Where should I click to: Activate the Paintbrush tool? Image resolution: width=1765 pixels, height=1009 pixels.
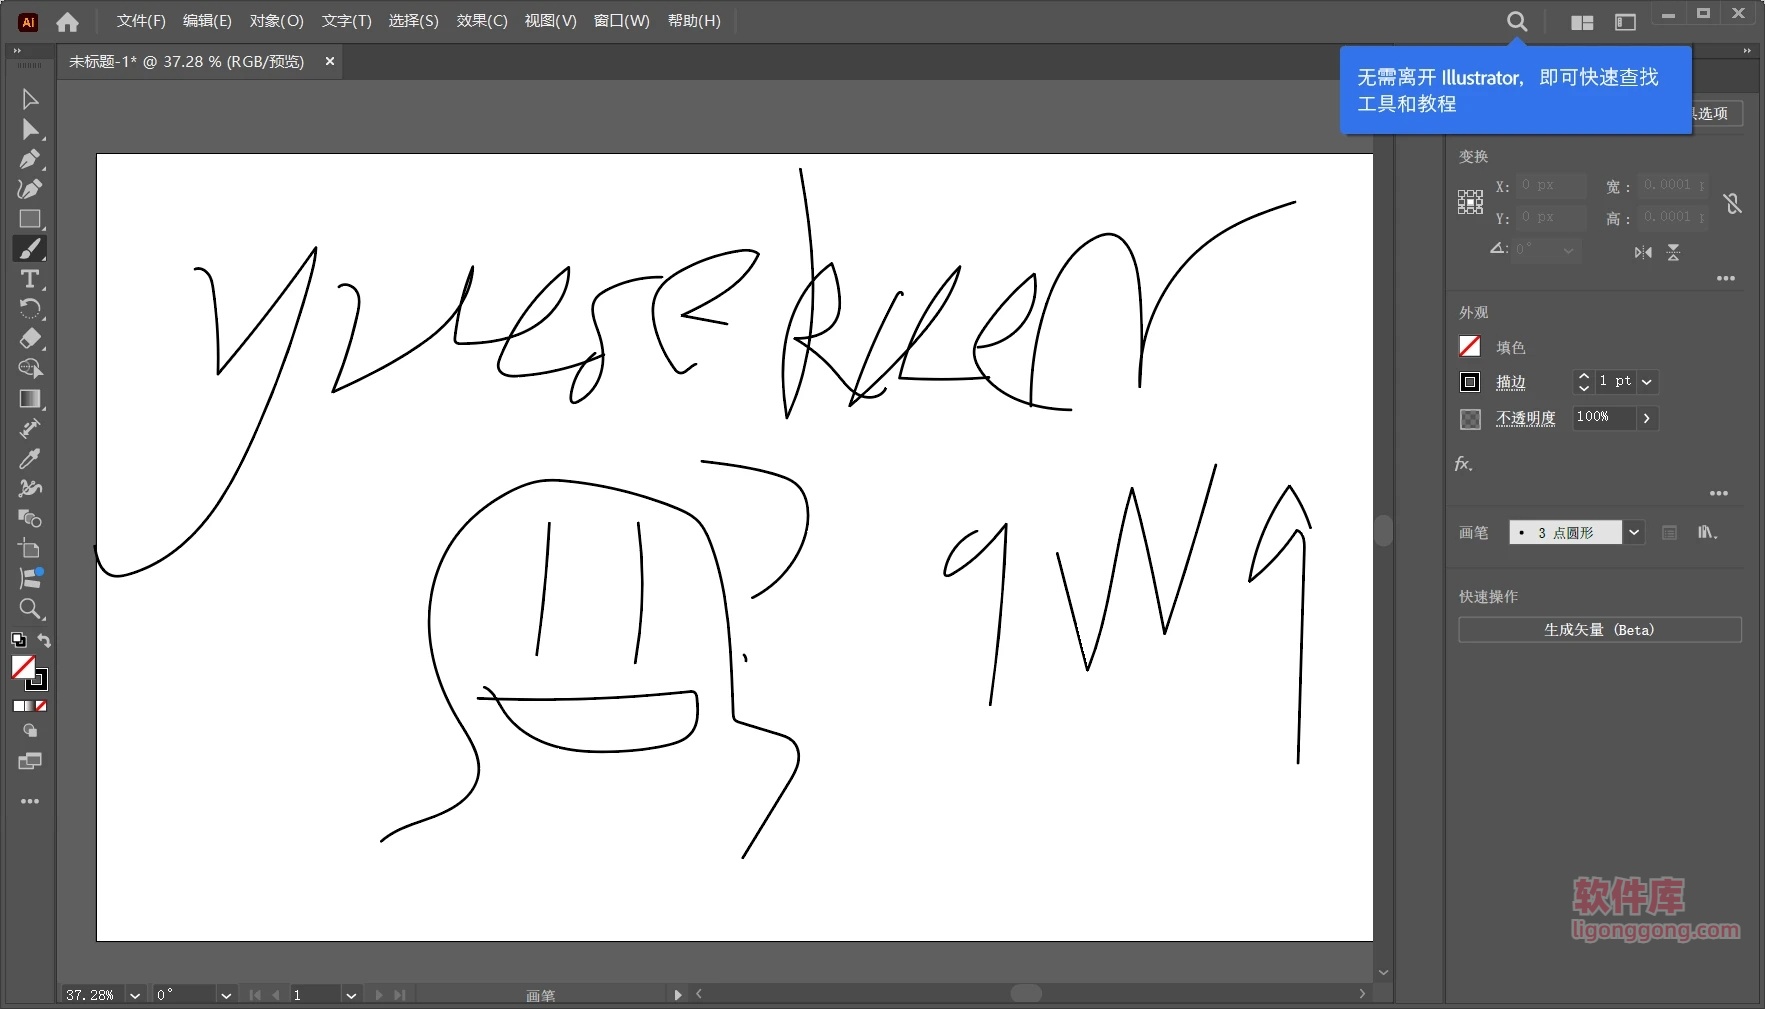(30, 249)
